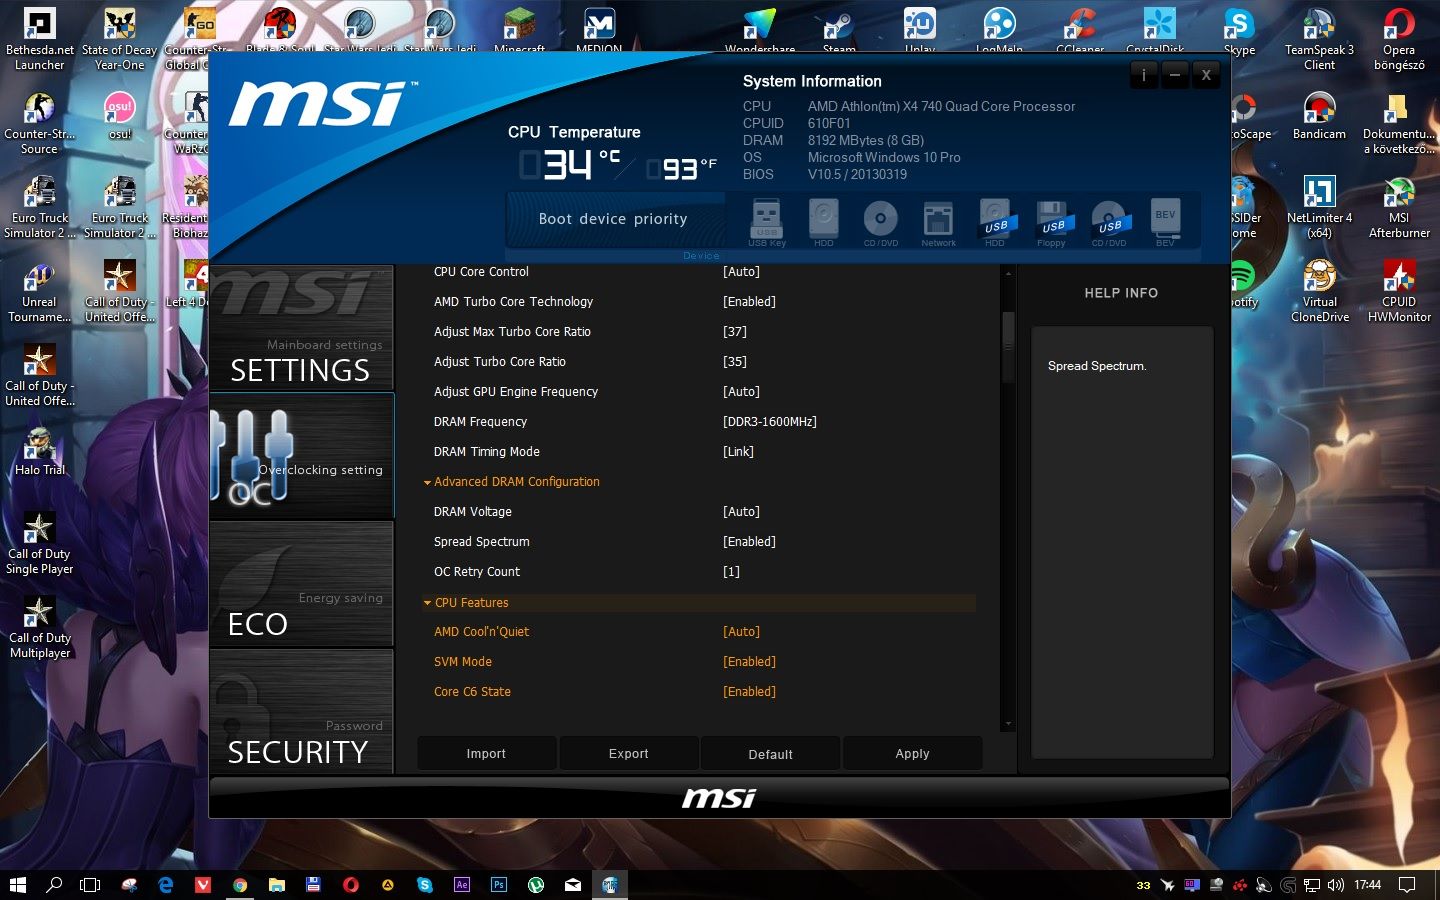
Task: Click the Import button
Action: pos(486,754)
